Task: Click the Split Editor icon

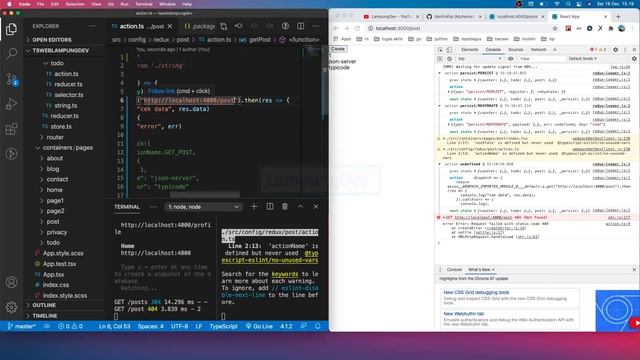Action: (x=300, y=26)
